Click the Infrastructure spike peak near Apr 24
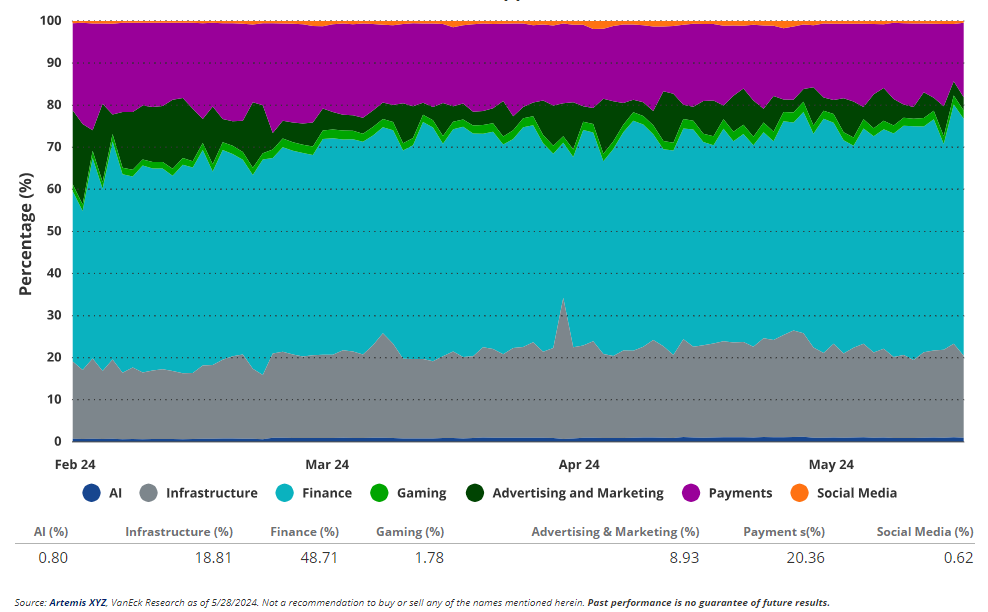Image resolution: width=988 pixels, height=612 pixels. 564,300
